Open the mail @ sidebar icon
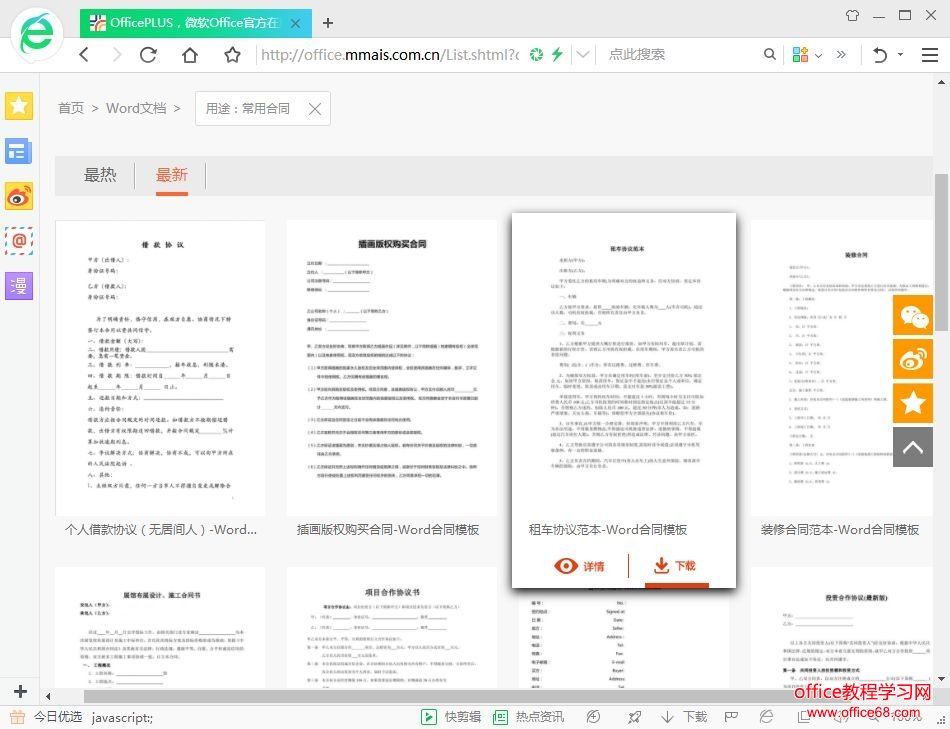 pyautogui.click(x=19, y=241)
